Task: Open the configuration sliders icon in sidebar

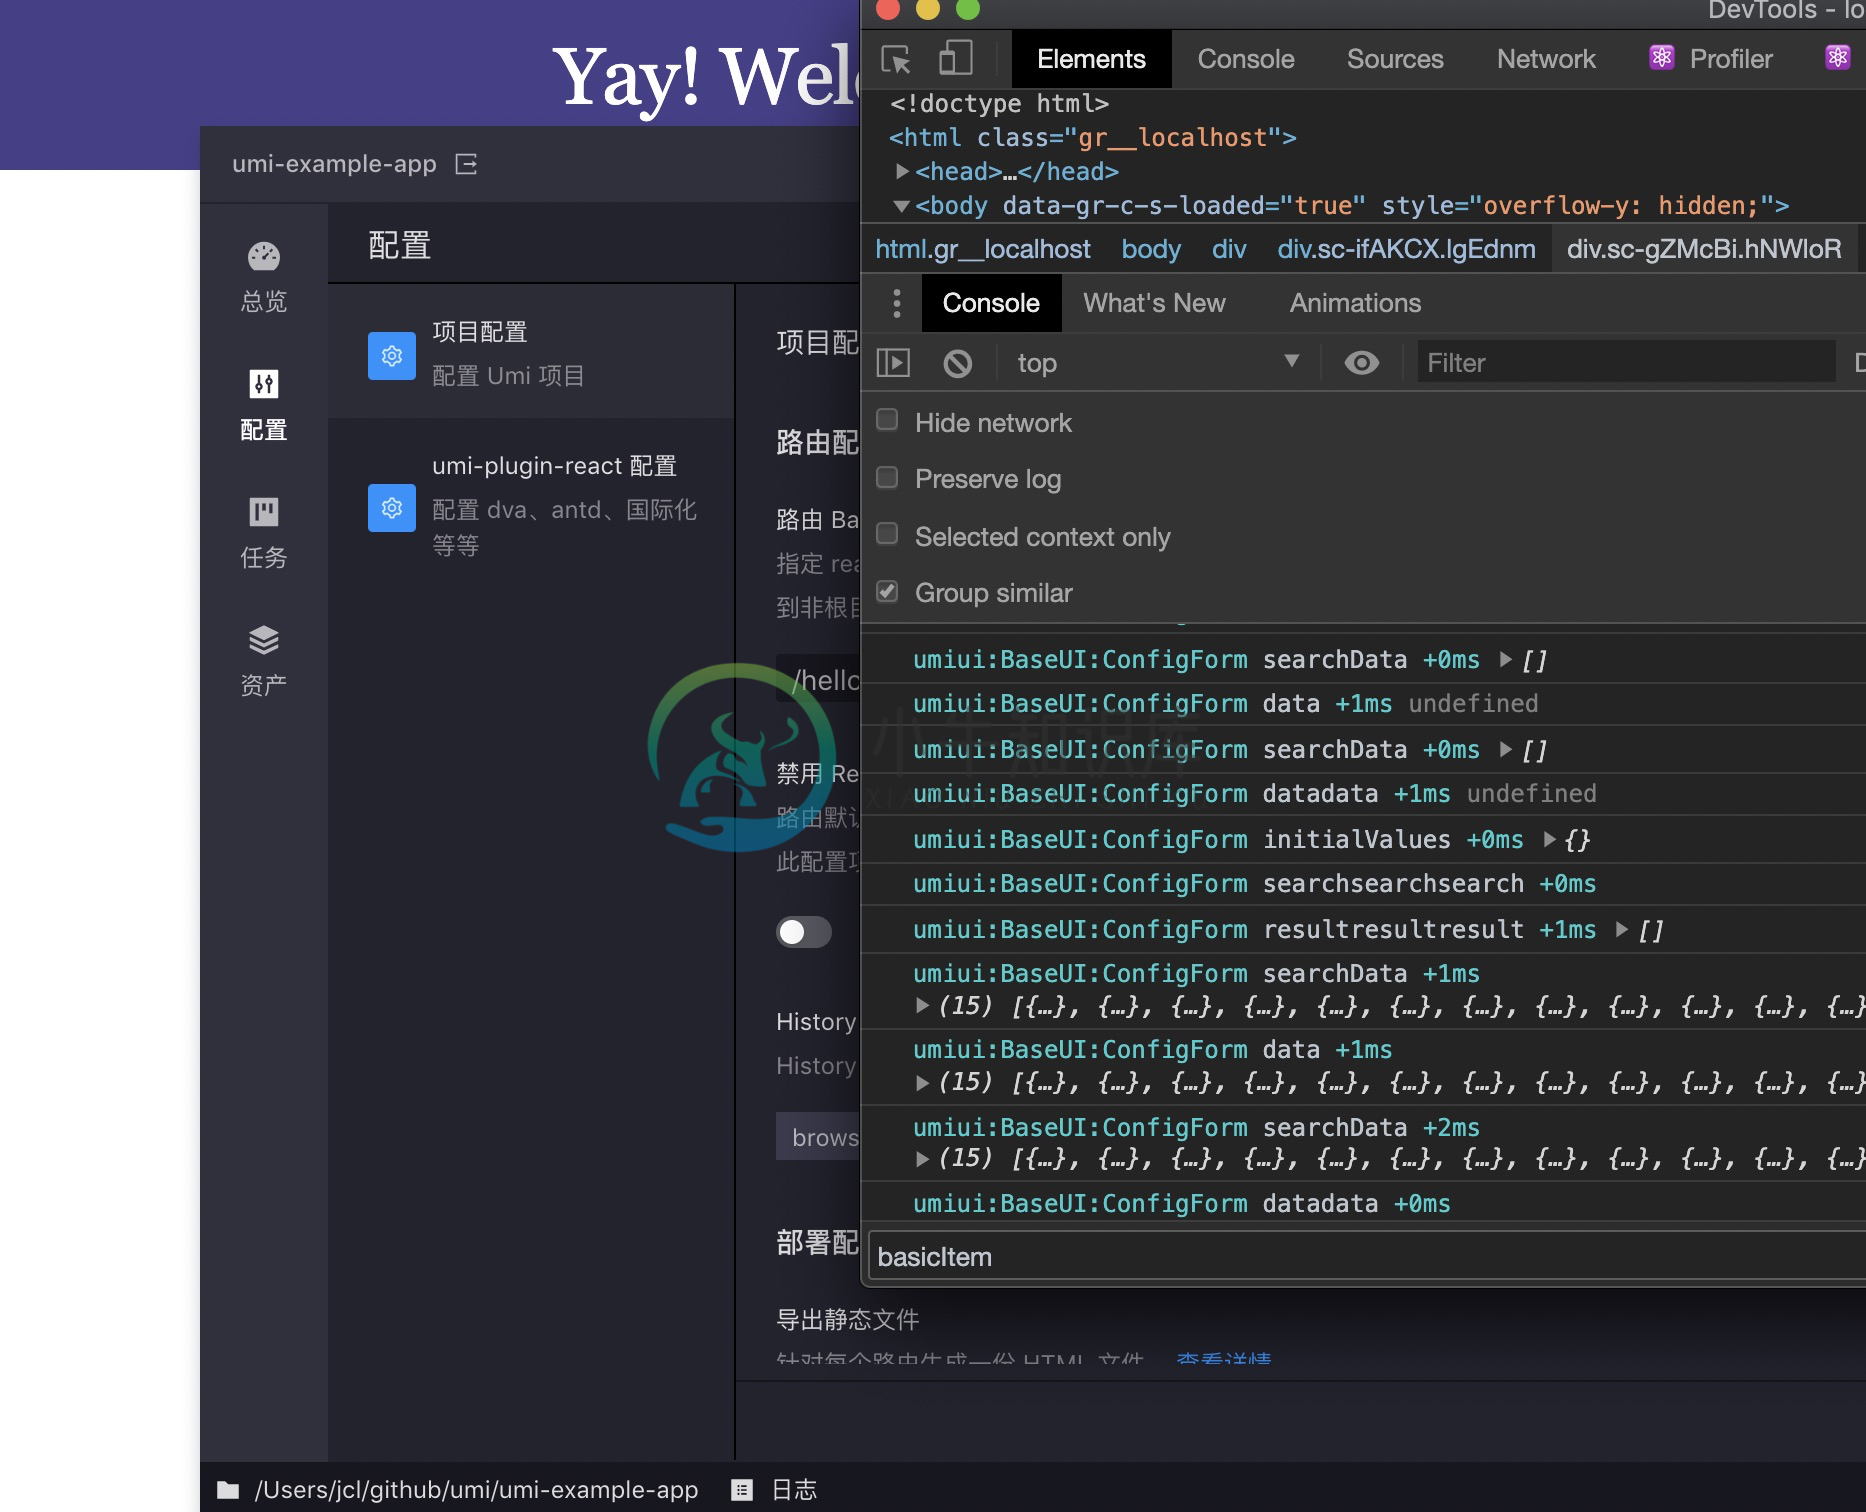Action: [264, 384]
